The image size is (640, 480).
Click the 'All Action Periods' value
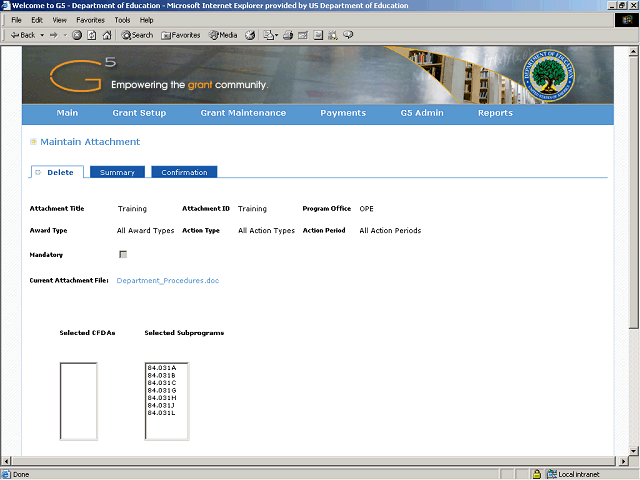(x=390, y=231)
